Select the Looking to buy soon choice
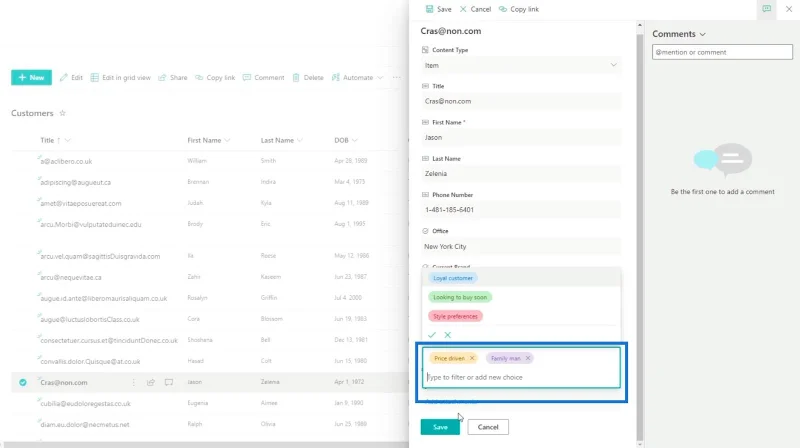800x448 pixels. click(460, 297)
